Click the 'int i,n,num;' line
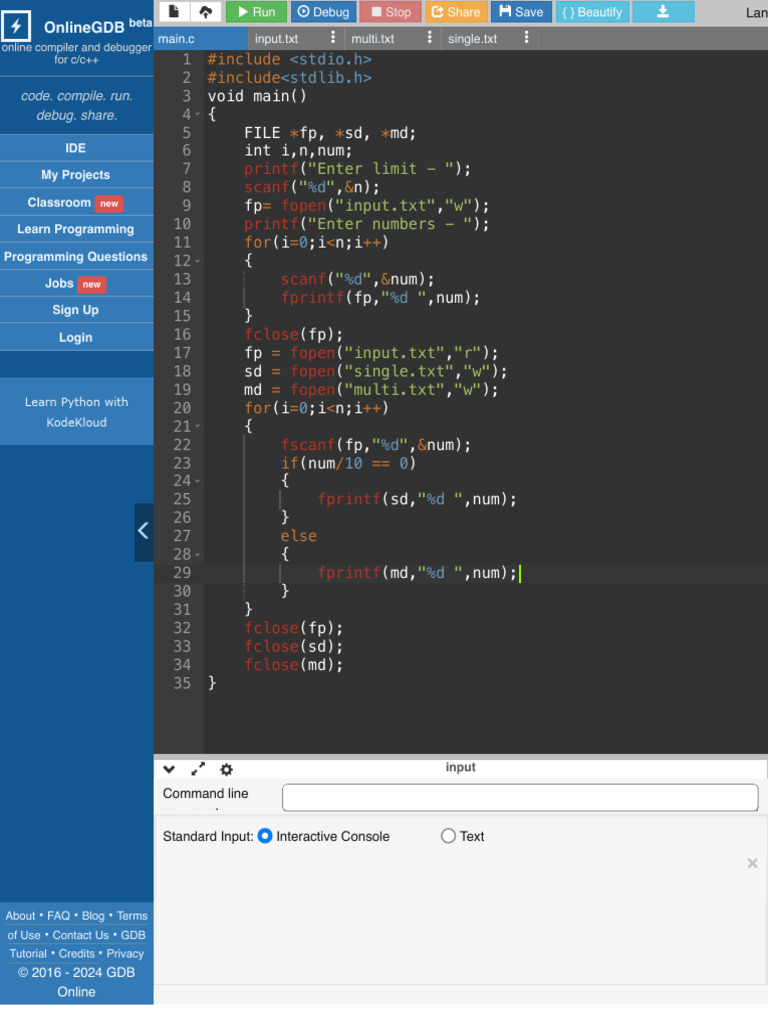This screenshot has height=1024, width=768. [x=298, y=151]
